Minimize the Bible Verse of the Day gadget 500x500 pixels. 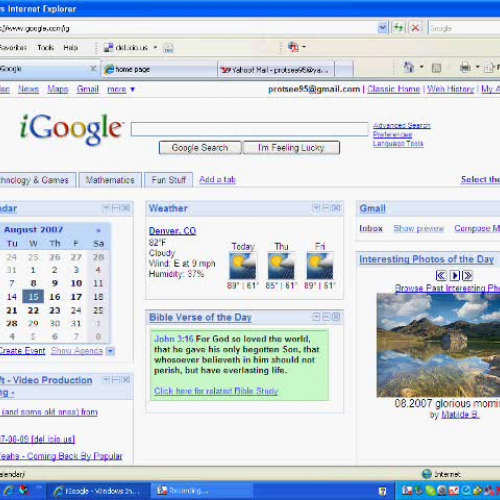pos(326,317)
